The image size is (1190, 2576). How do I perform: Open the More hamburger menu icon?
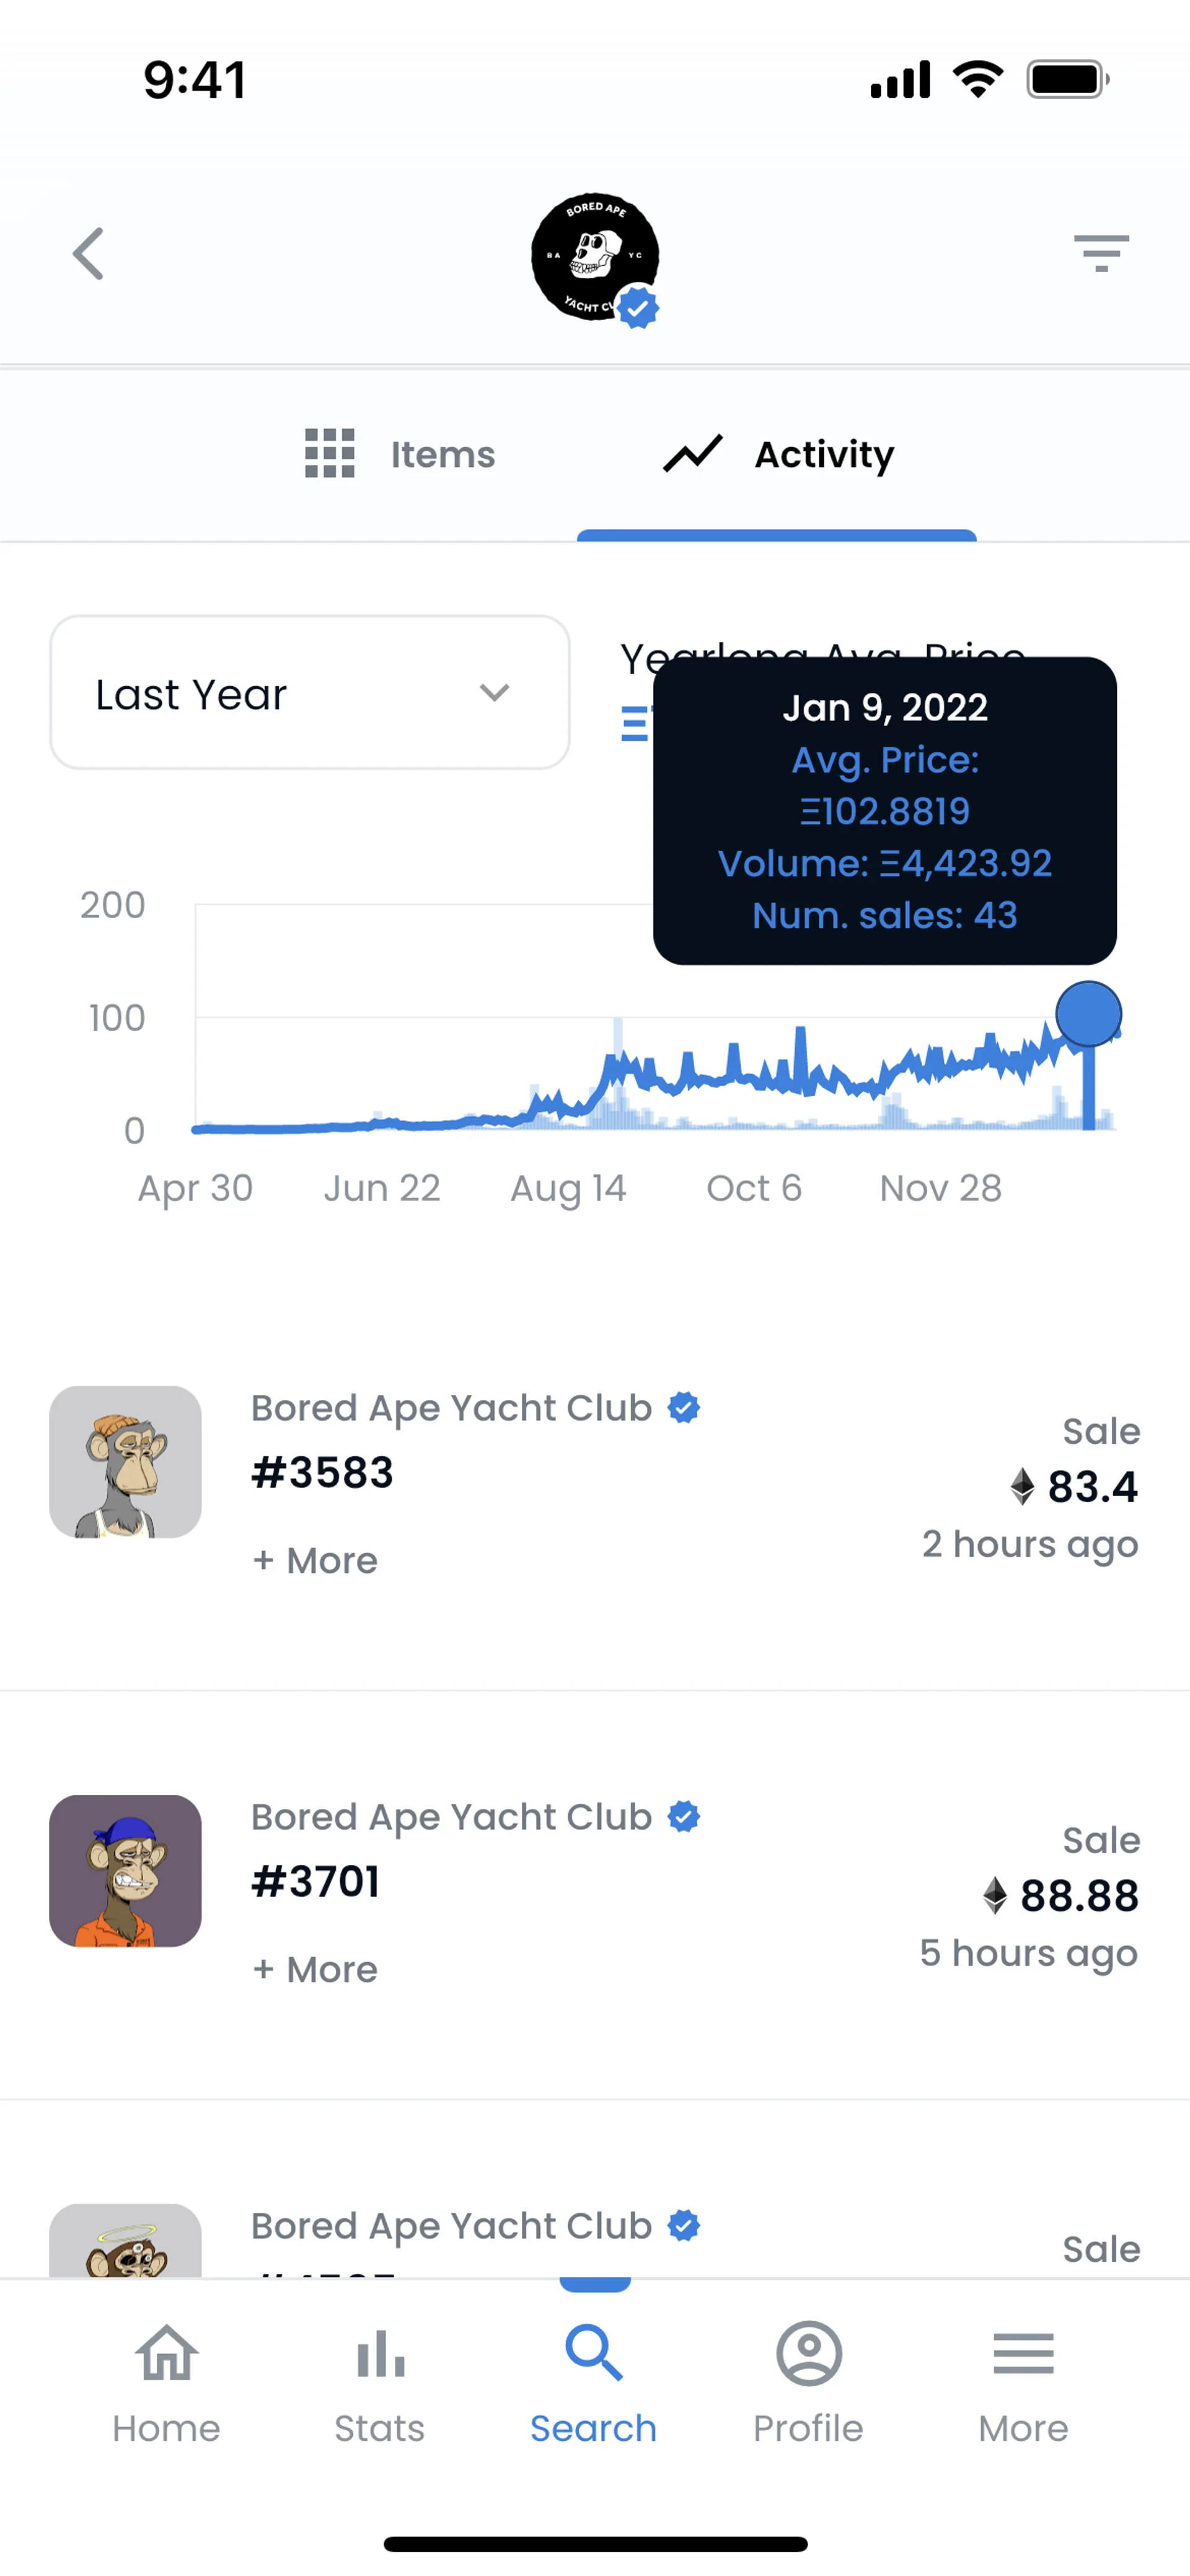coord(1023,2354)
